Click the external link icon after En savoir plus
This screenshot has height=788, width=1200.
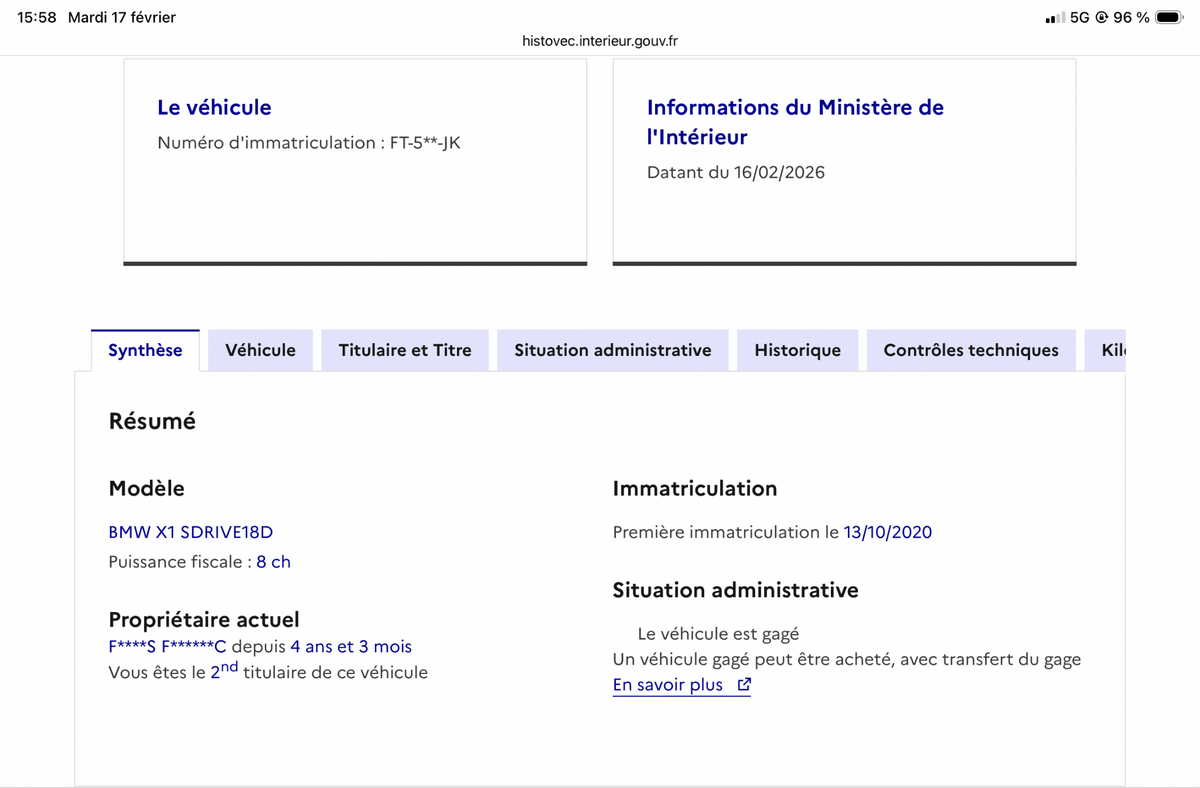point(743,685)
